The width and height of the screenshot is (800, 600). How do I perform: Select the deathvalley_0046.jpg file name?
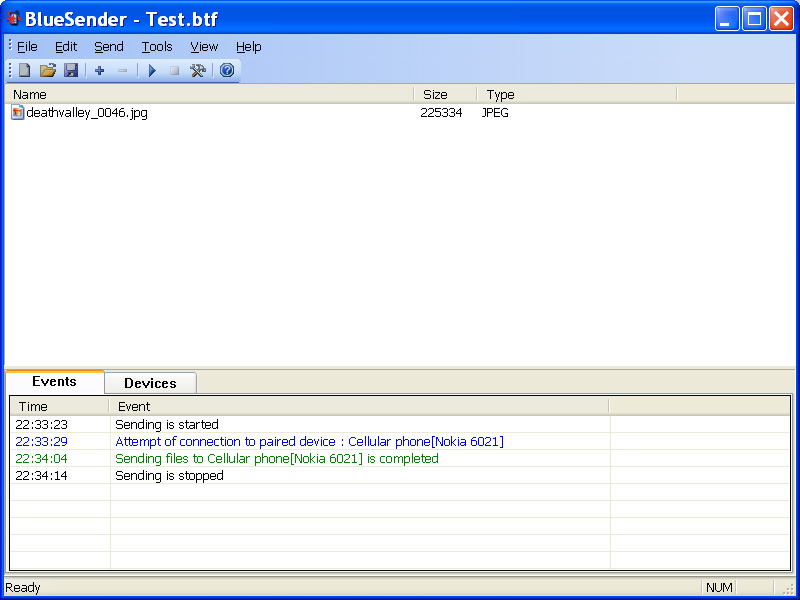pos(87,113)
